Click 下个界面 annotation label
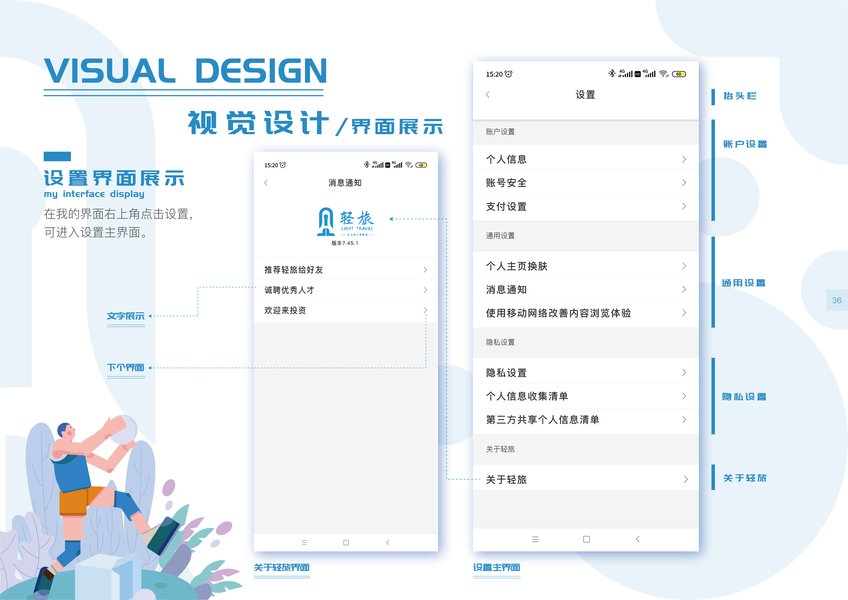This screenshot has height=600, width=848. [x=125, y=368]
